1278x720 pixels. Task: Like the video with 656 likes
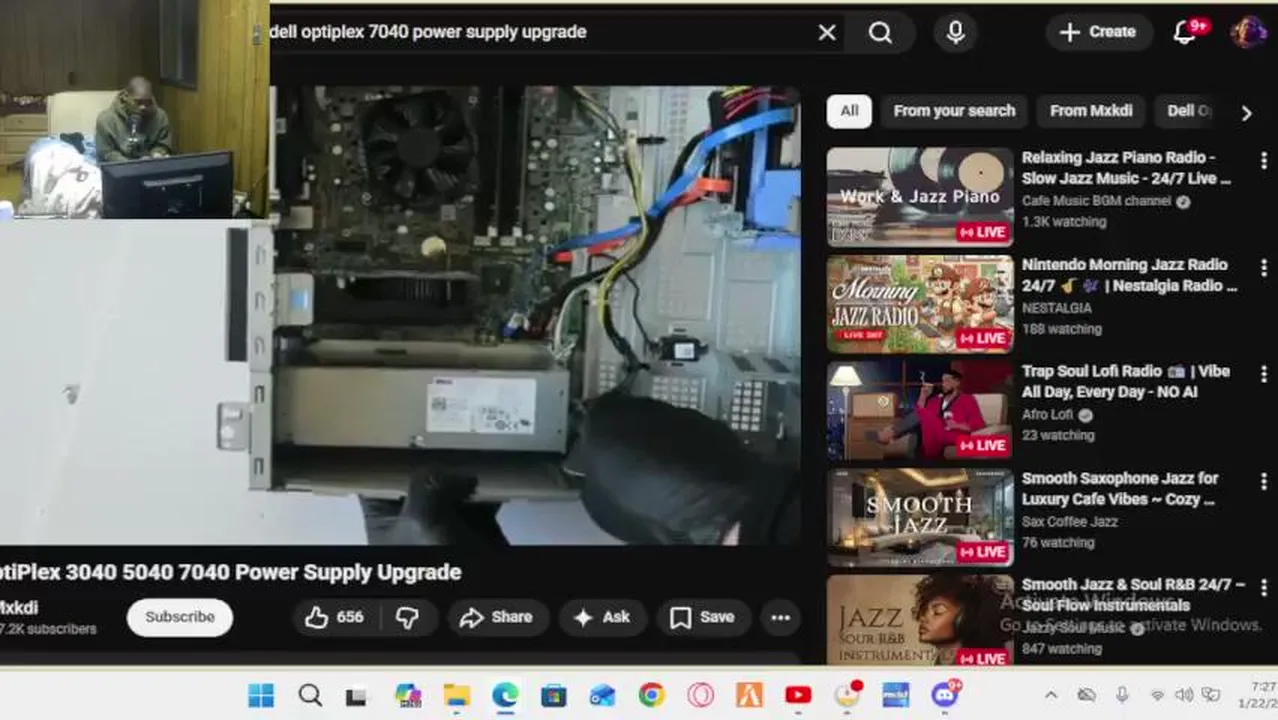point(335,618)
